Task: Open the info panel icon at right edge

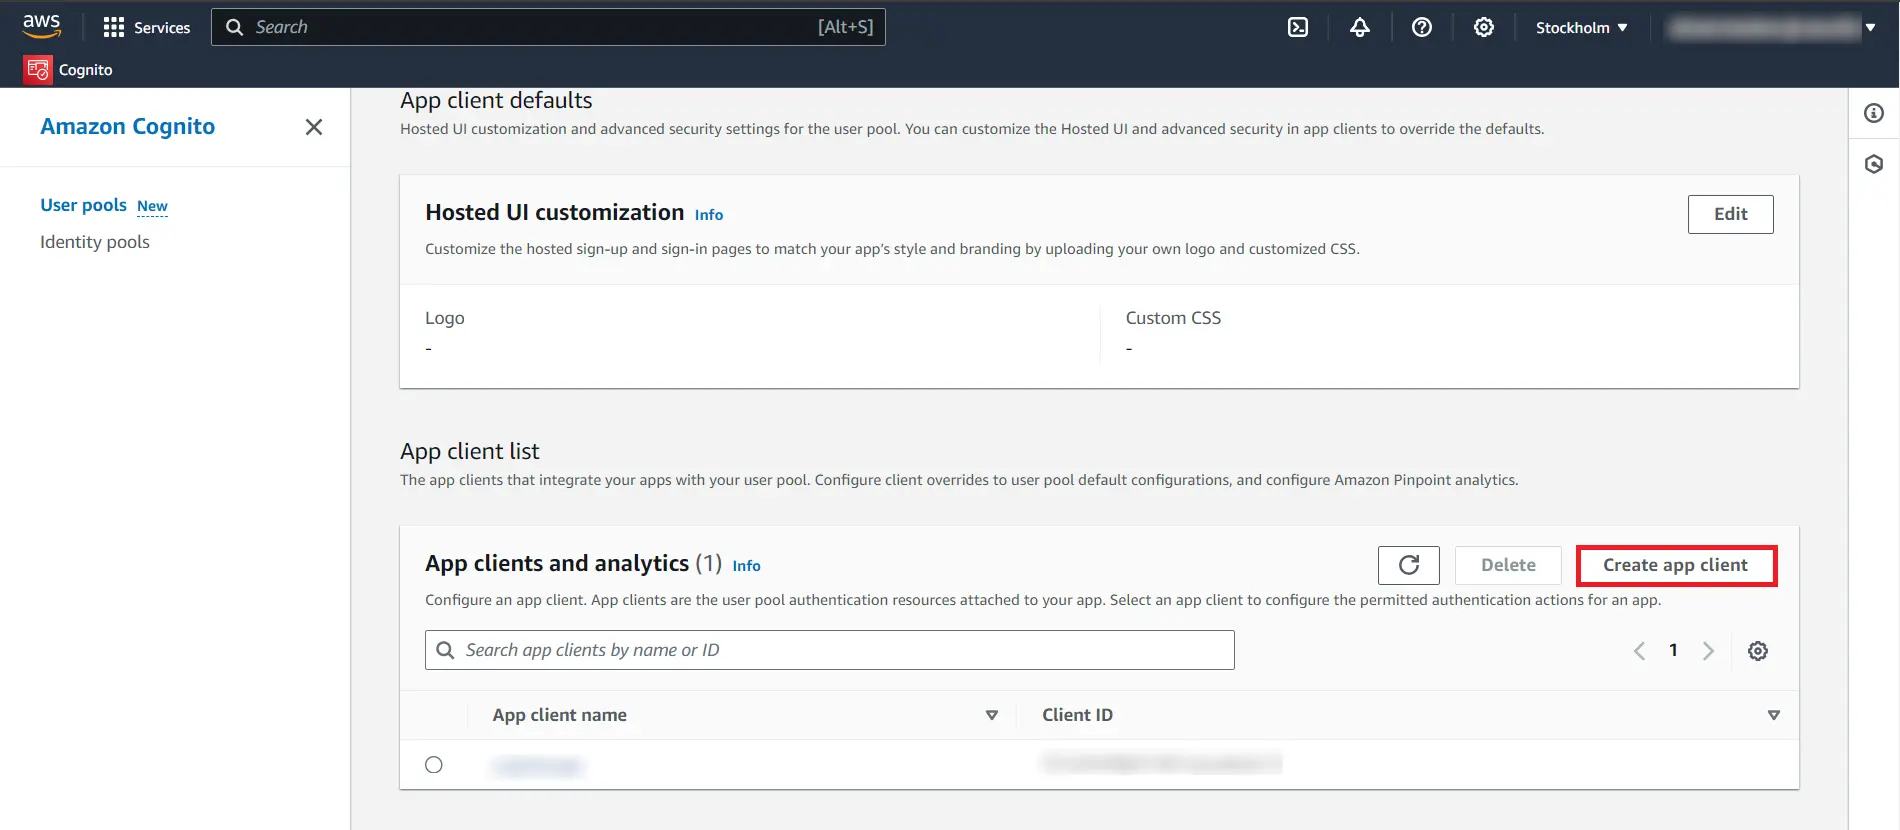Action: click(x=1874, y=113)
